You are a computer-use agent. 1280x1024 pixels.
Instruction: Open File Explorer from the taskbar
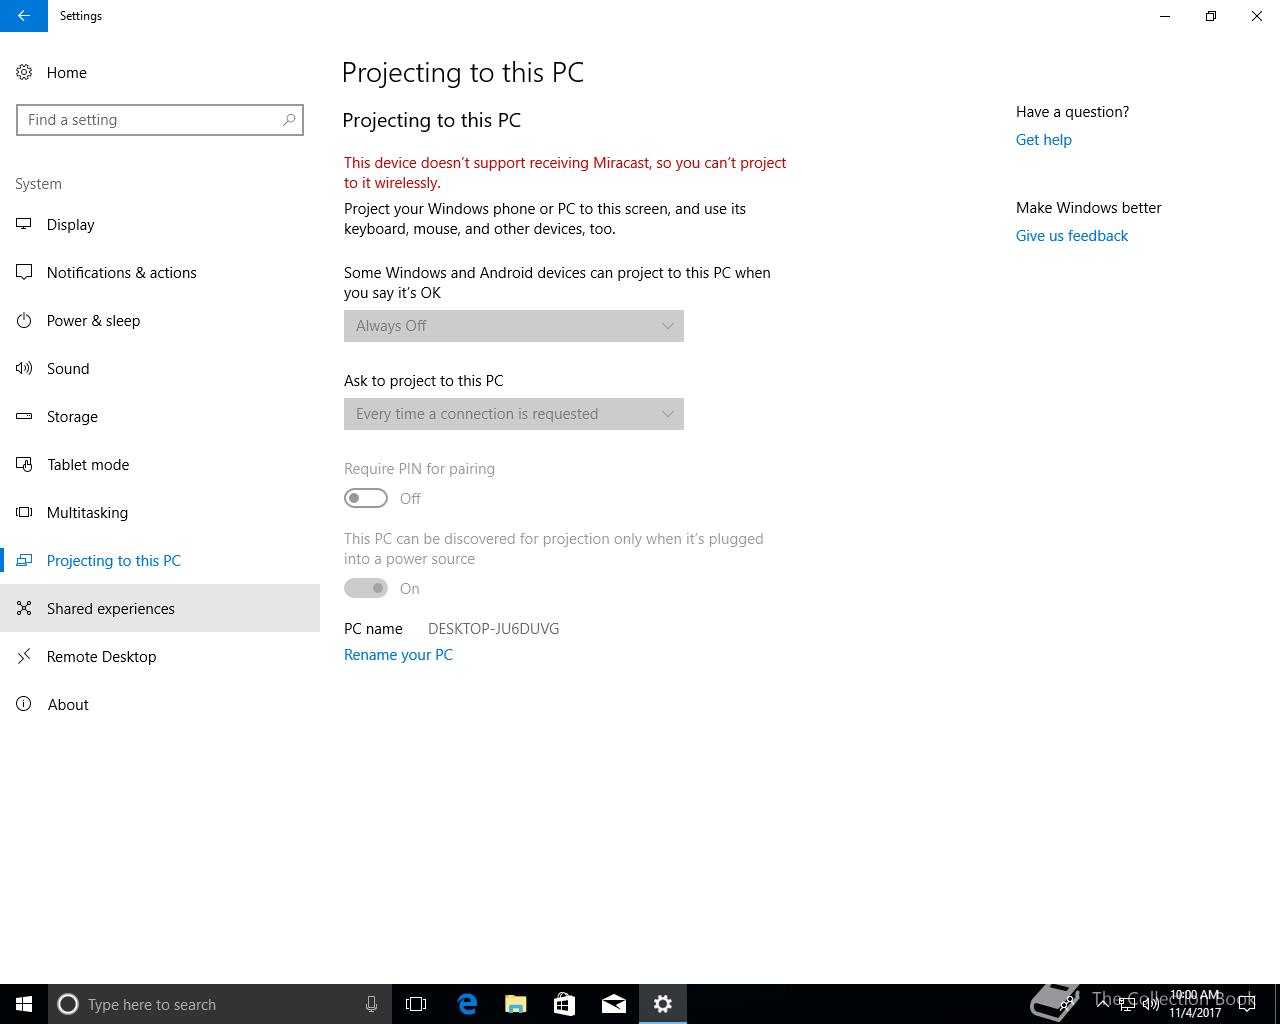[516, 1004]
